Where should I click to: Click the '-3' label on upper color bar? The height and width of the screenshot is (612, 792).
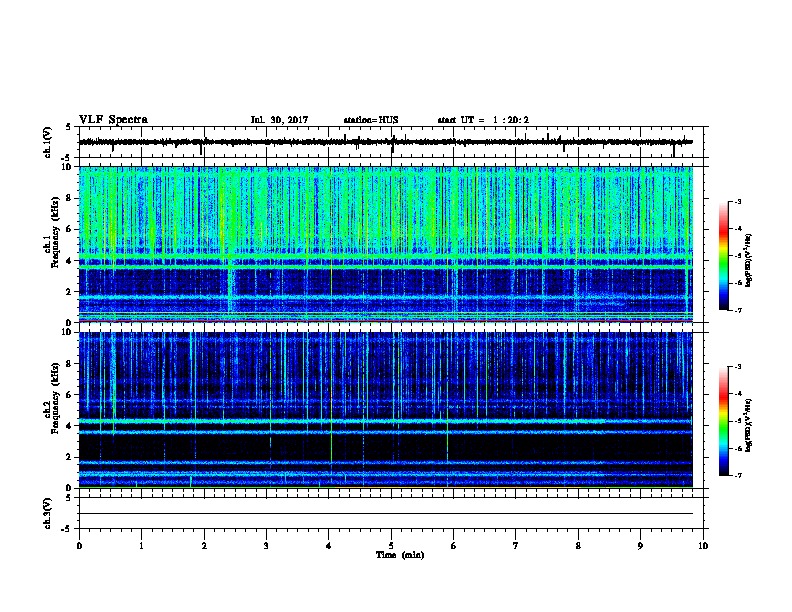click(x=738, y=202)
